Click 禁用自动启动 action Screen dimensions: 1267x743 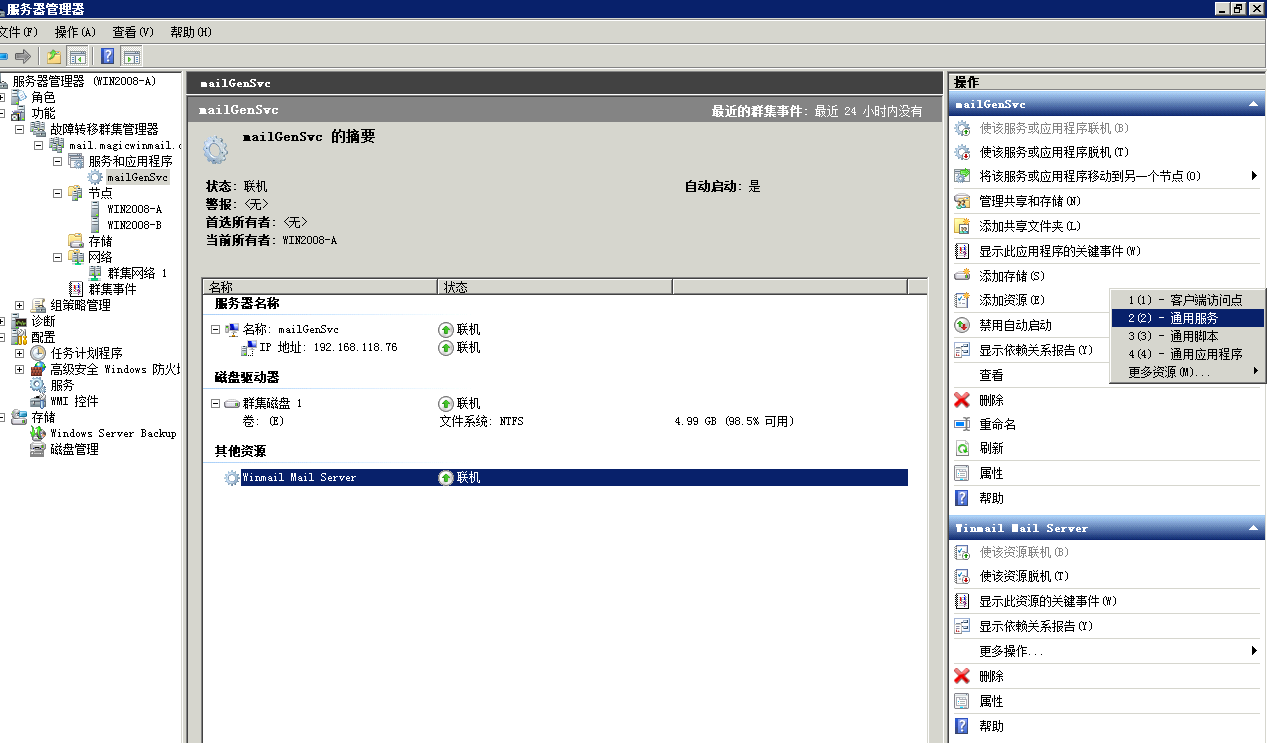(x=1015, y=325)
